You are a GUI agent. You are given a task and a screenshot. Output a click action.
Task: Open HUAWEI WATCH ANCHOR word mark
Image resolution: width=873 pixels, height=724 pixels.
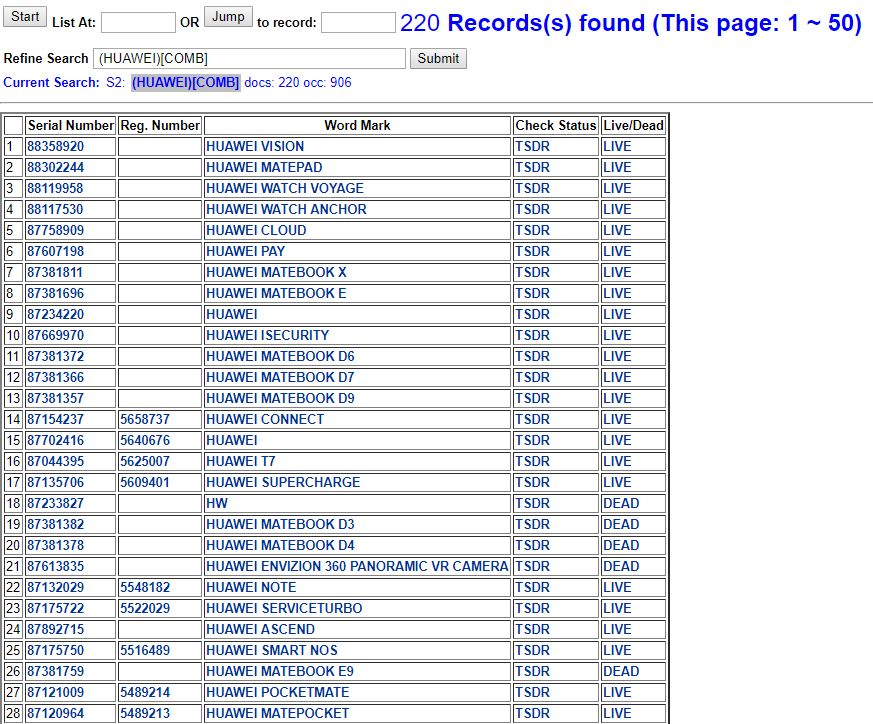pyautogui.click(x=286, y=209)
